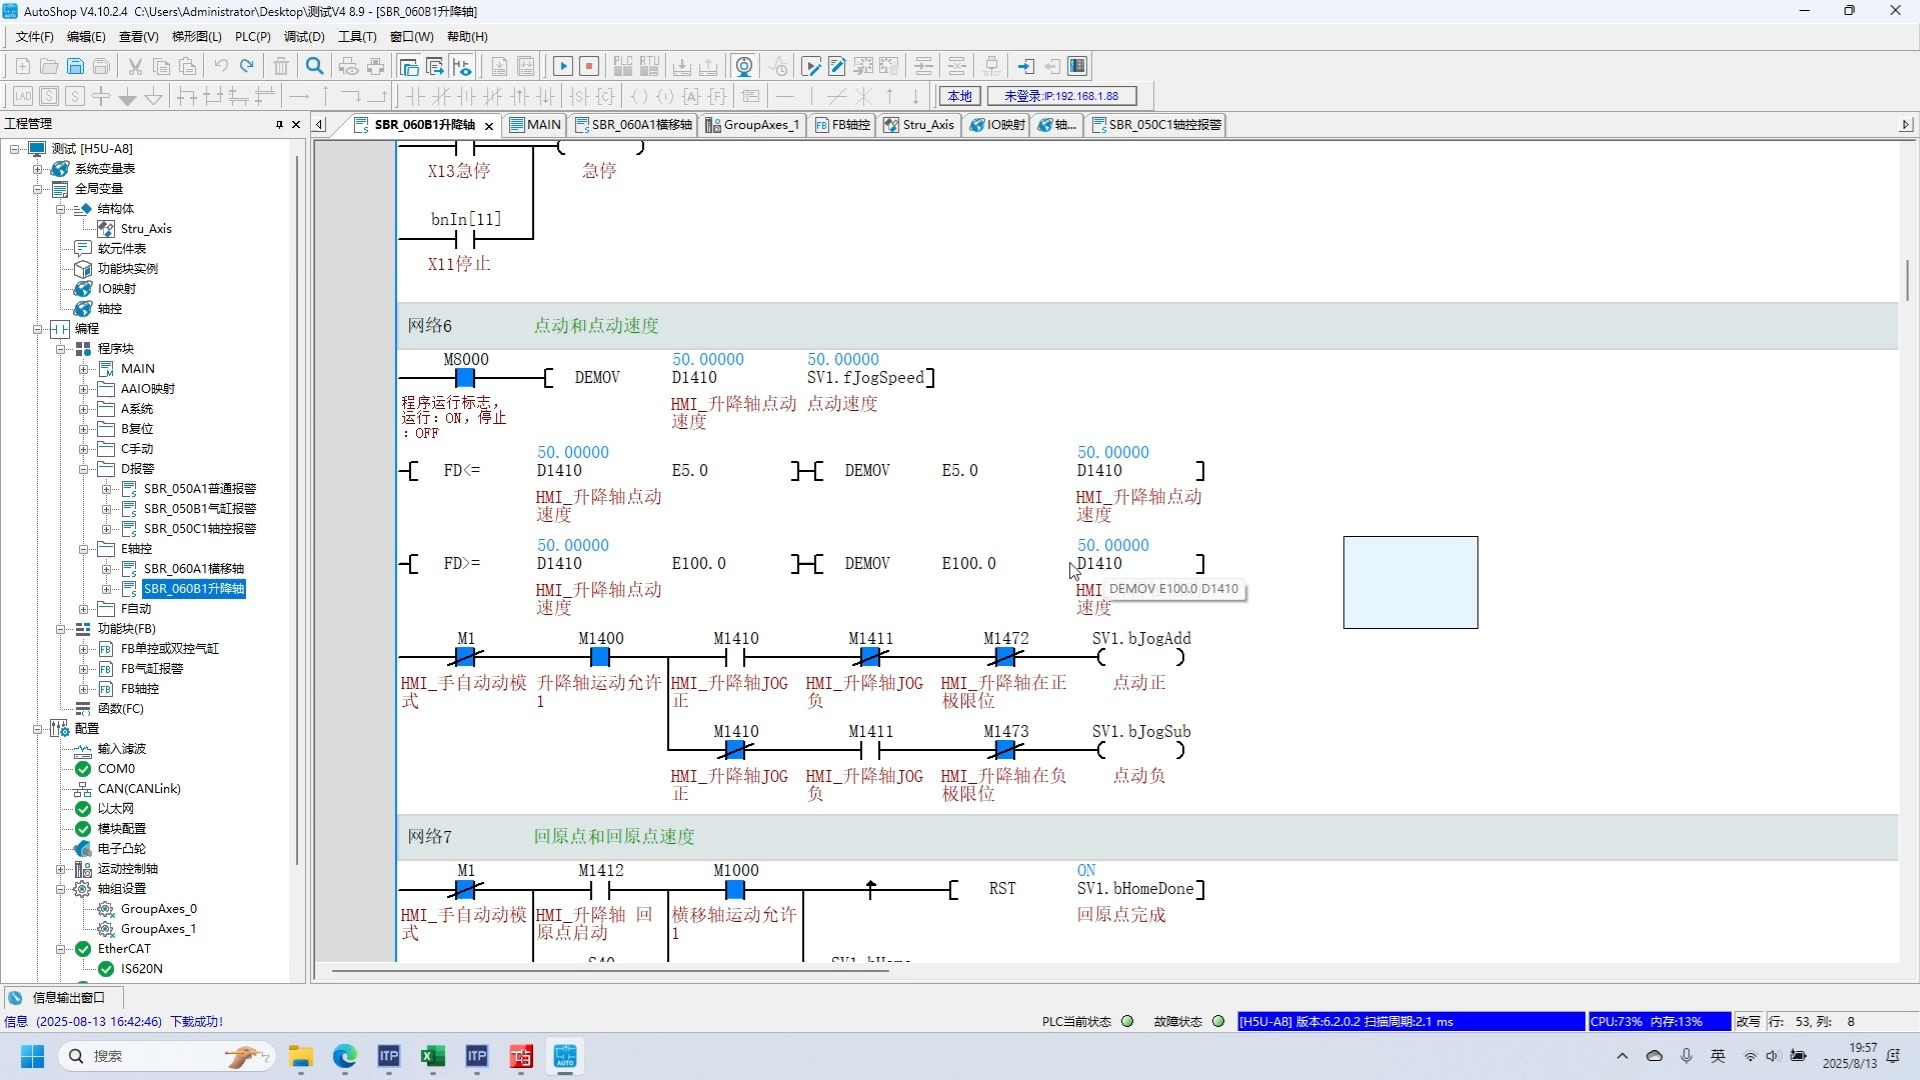Click the Redo arrow icon
The height and width of the screenshot is (1080, 1920).
click(x=247, y=66)
